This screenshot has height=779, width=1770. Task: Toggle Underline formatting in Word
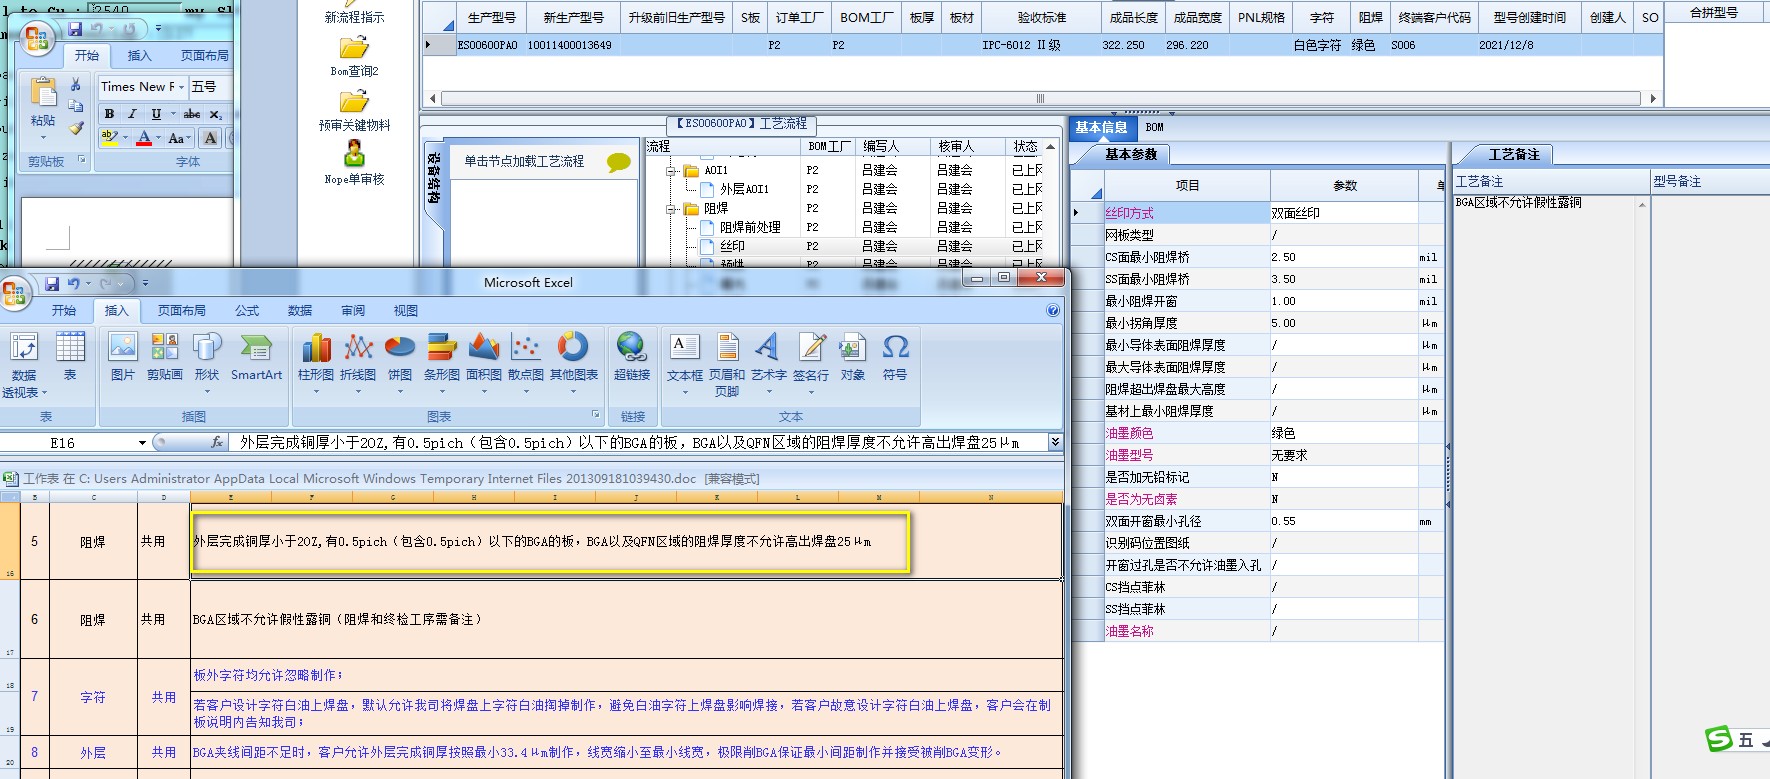156,114
